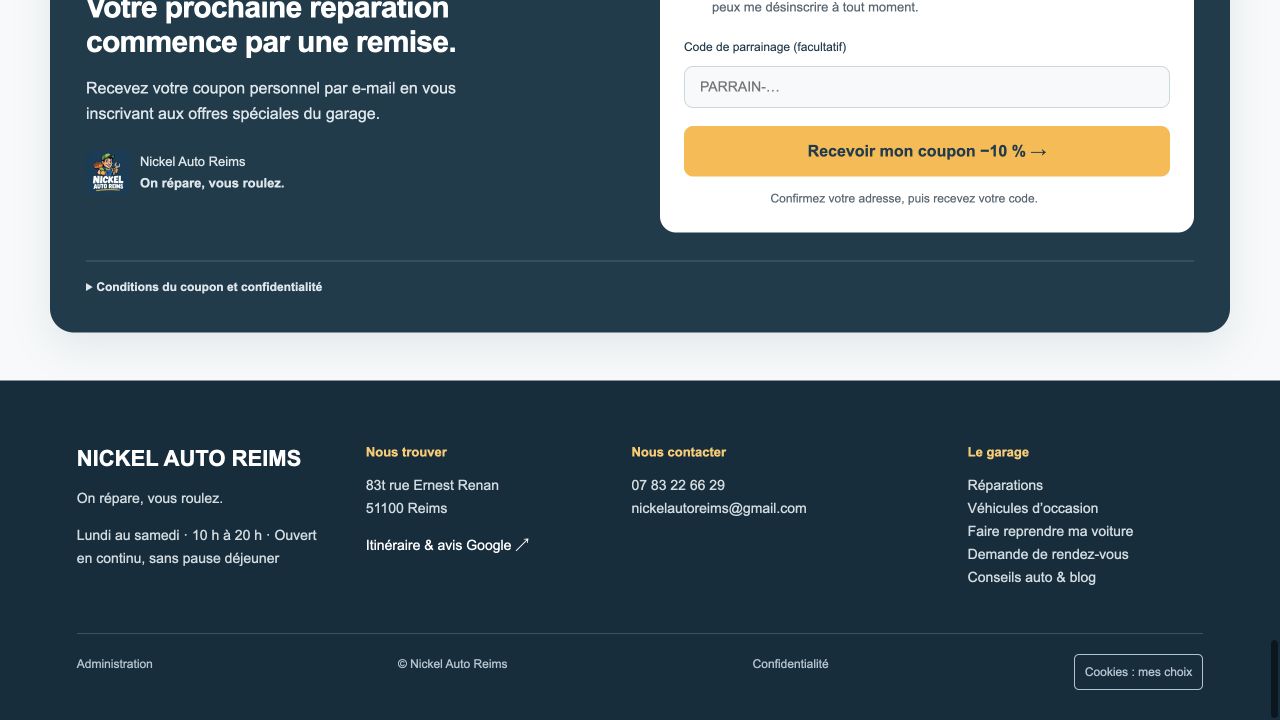1280x720 pixels.
Task: Click the opening hours text 'Lundi au samedi'
Action: click(x=128, y=535)
